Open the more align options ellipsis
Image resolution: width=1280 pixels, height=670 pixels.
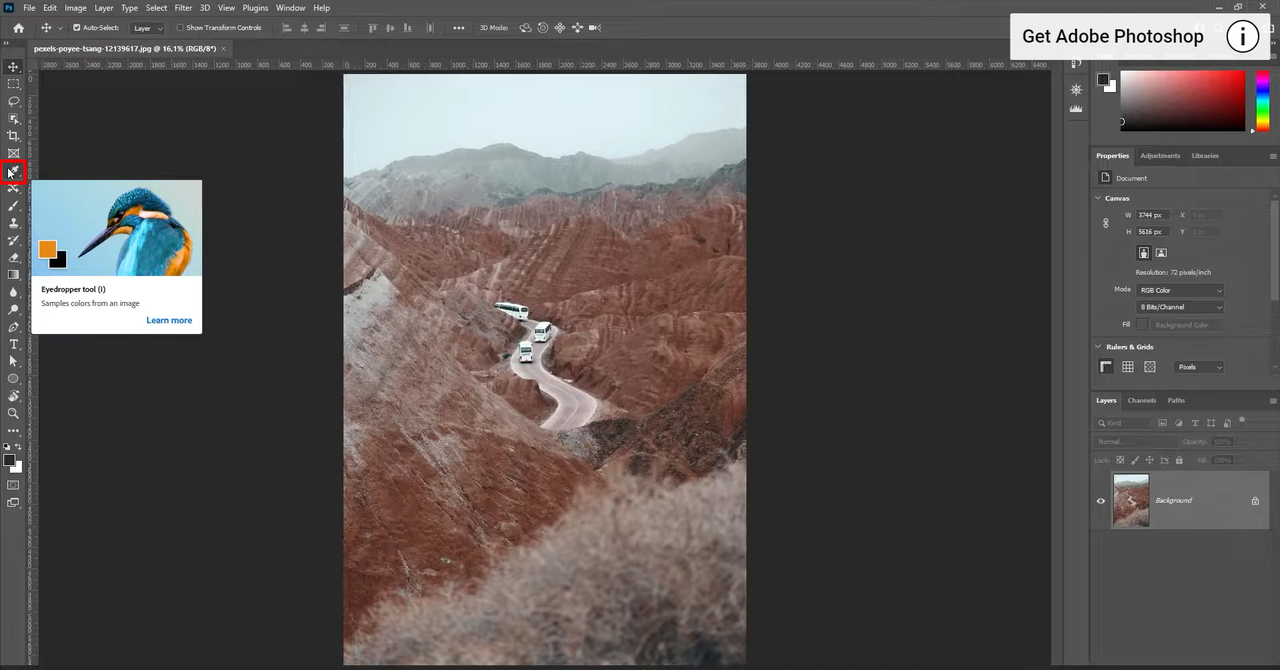coord(459,28)
